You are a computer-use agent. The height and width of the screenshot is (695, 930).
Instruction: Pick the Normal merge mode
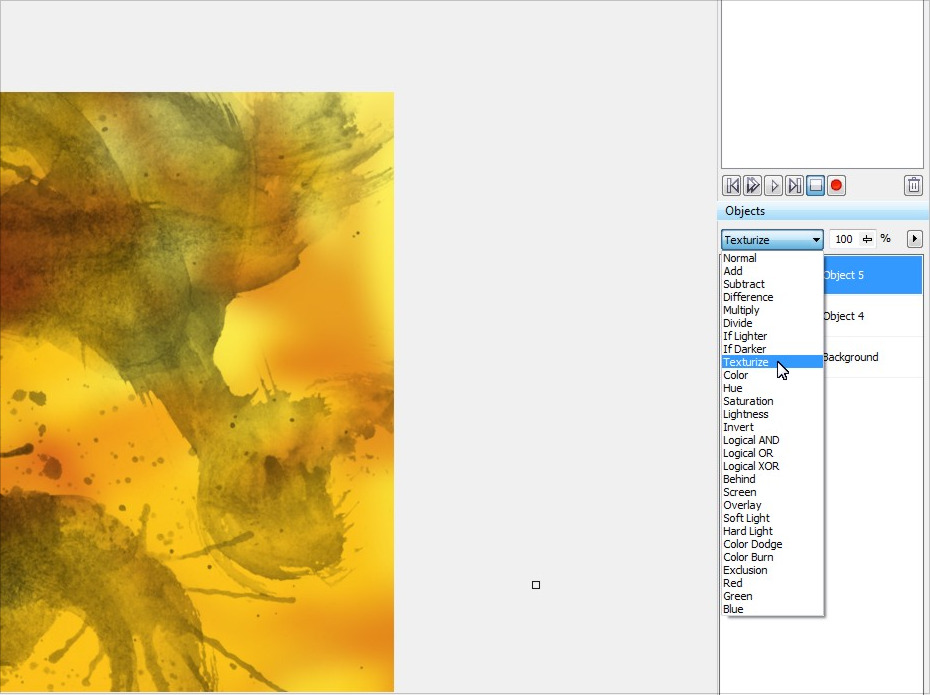click(740, 258)
